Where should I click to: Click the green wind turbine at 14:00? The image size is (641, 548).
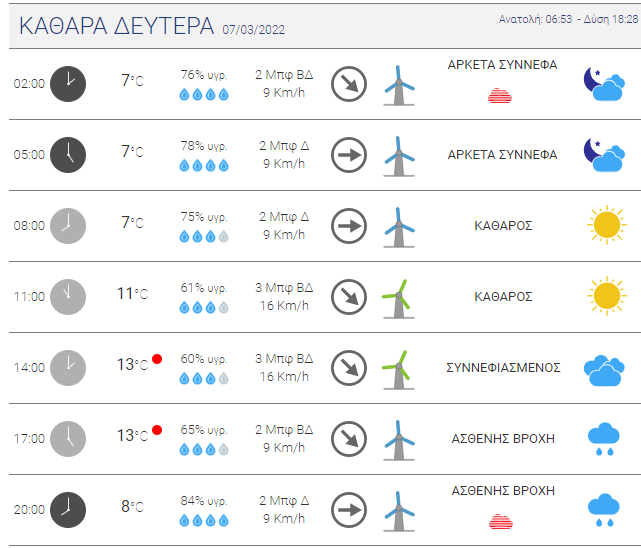tap(398, 368)
